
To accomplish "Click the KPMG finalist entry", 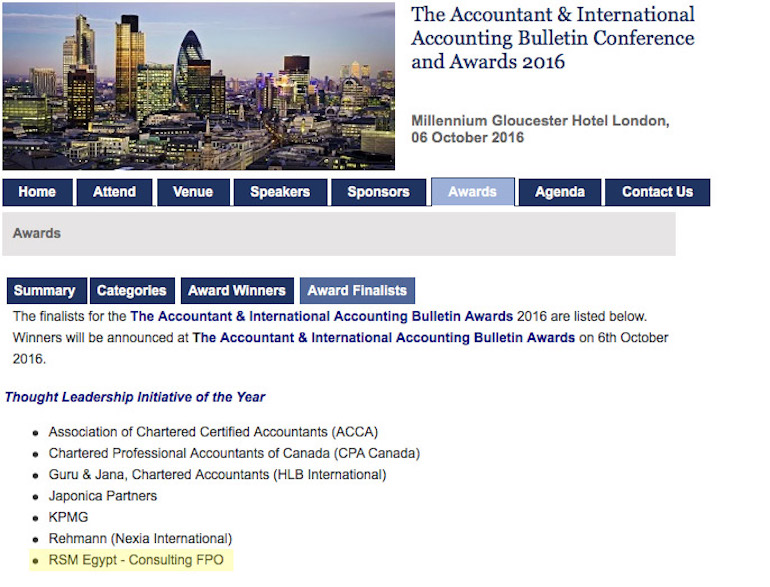I will [x=68, y=517].
